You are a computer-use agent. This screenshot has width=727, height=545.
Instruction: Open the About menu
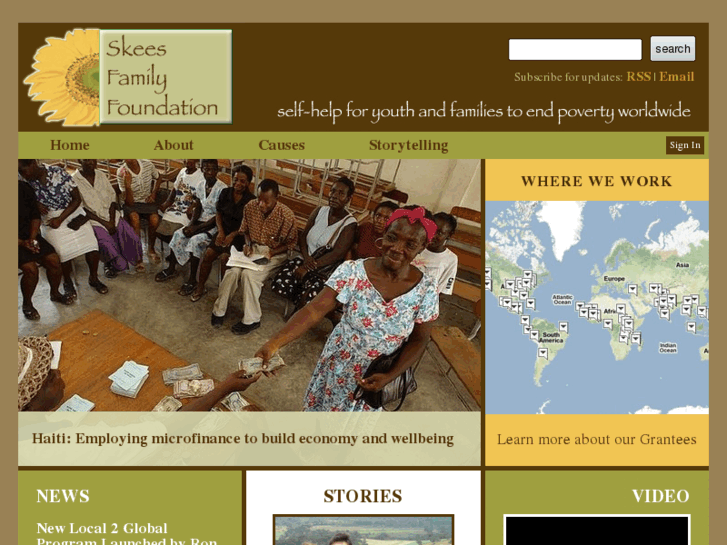click(x=173, y=145)
